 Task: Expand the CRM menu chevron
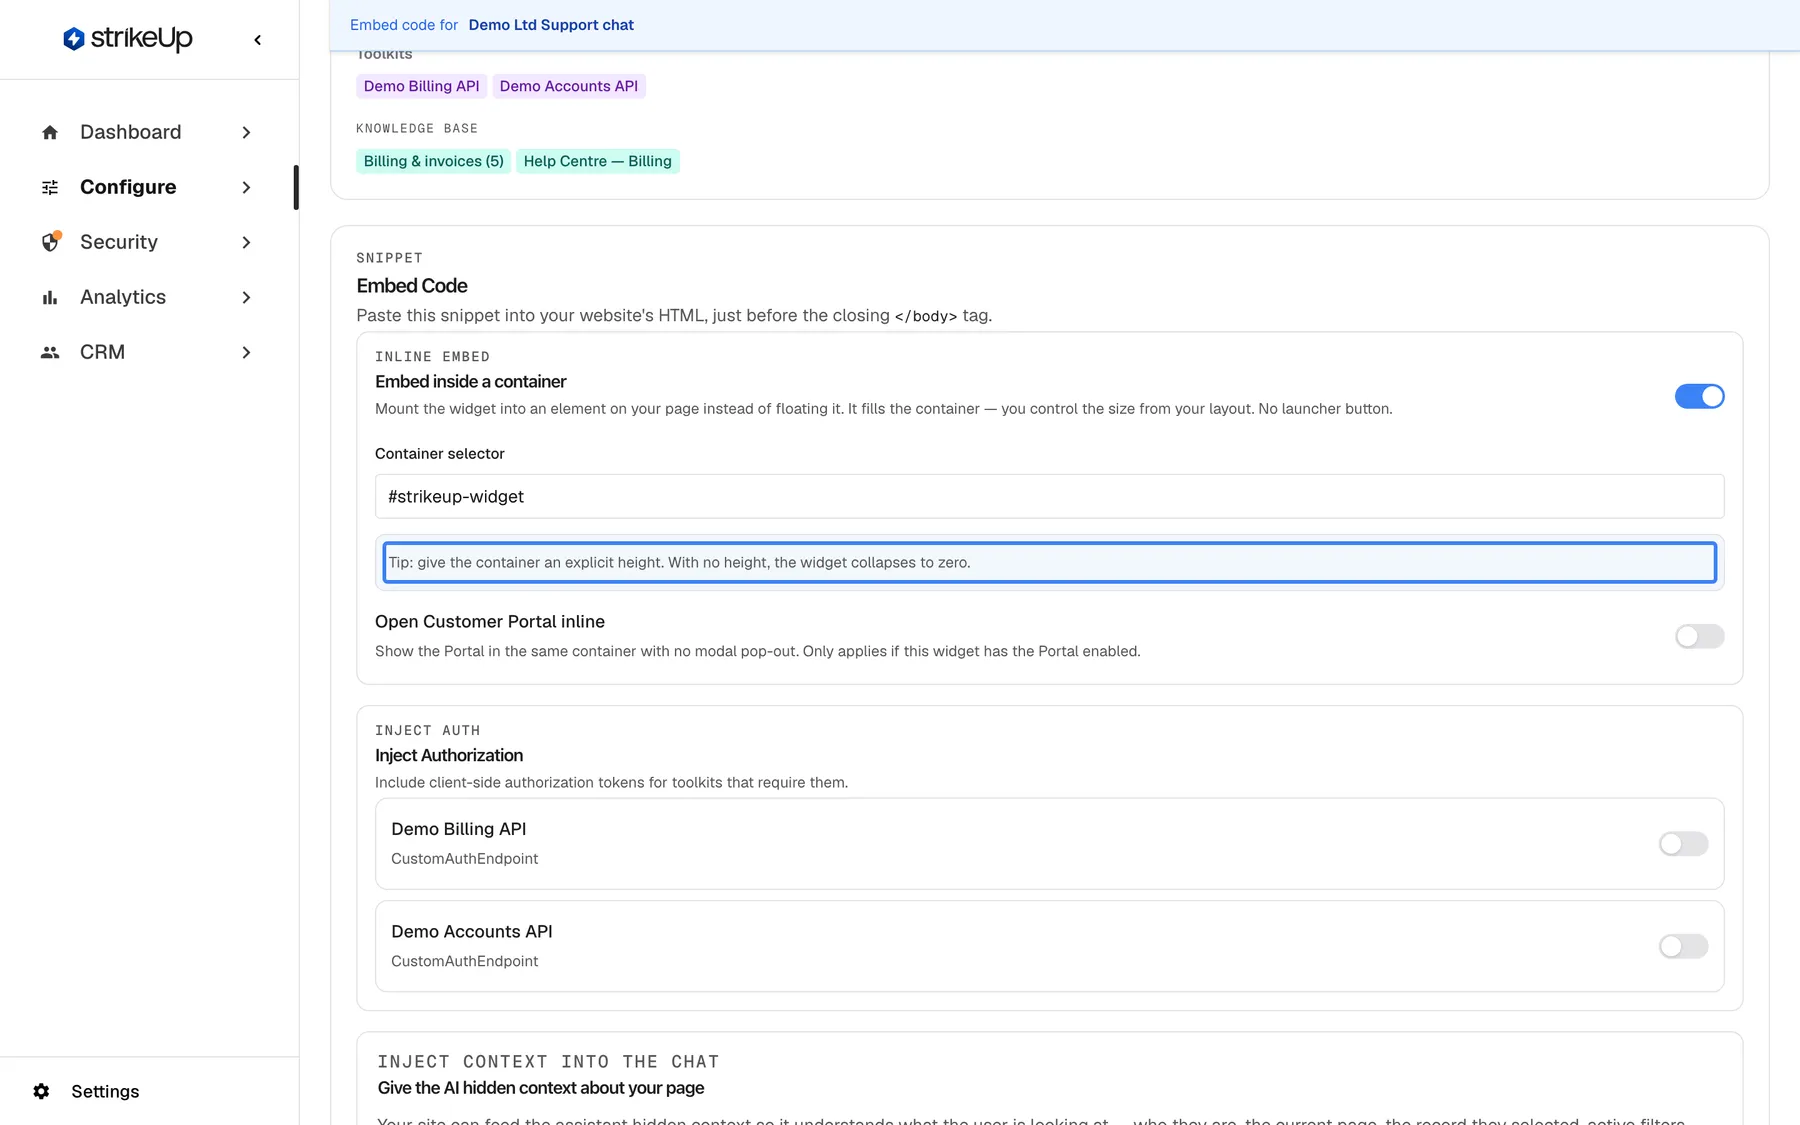246,352
